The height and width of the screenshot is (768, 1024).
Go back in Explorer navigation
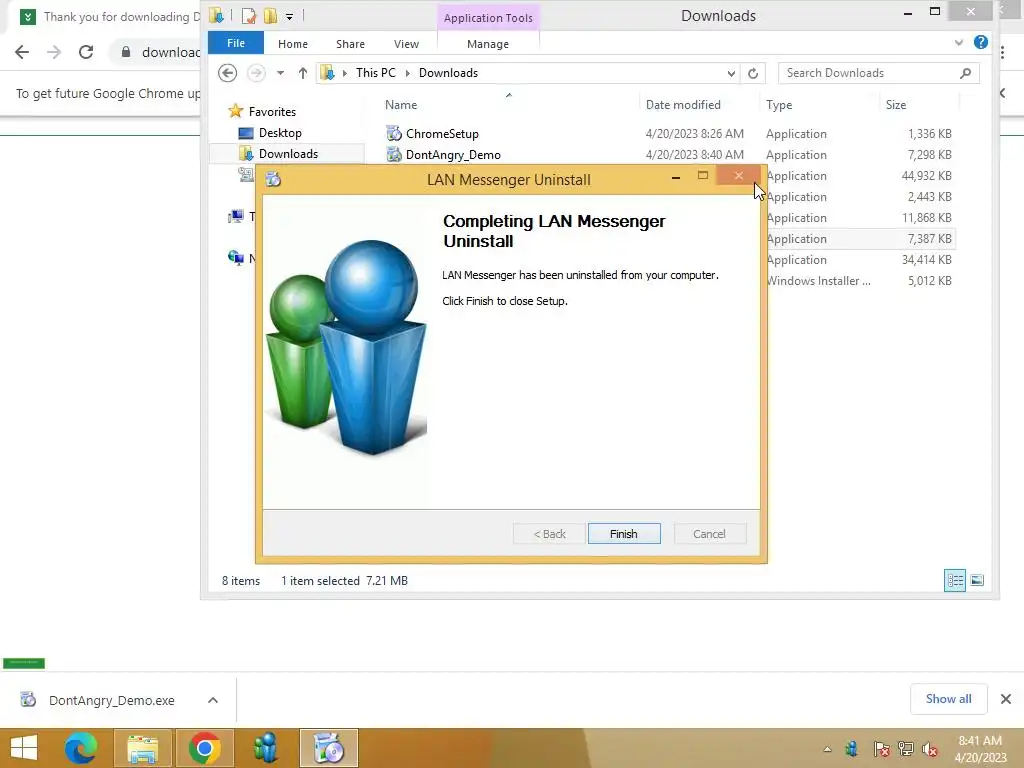click(227, 73)
